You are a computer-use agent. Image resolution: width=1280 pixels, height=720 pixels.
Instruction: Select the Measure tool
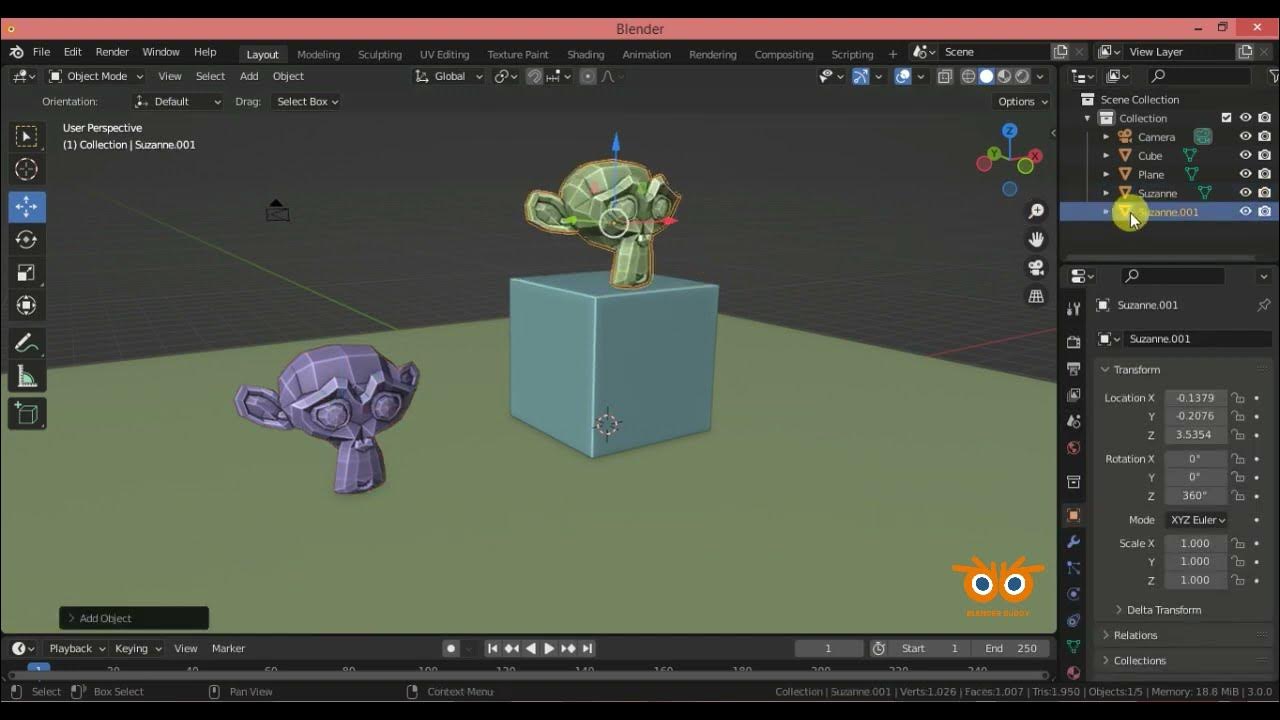(x=27, y=377)
